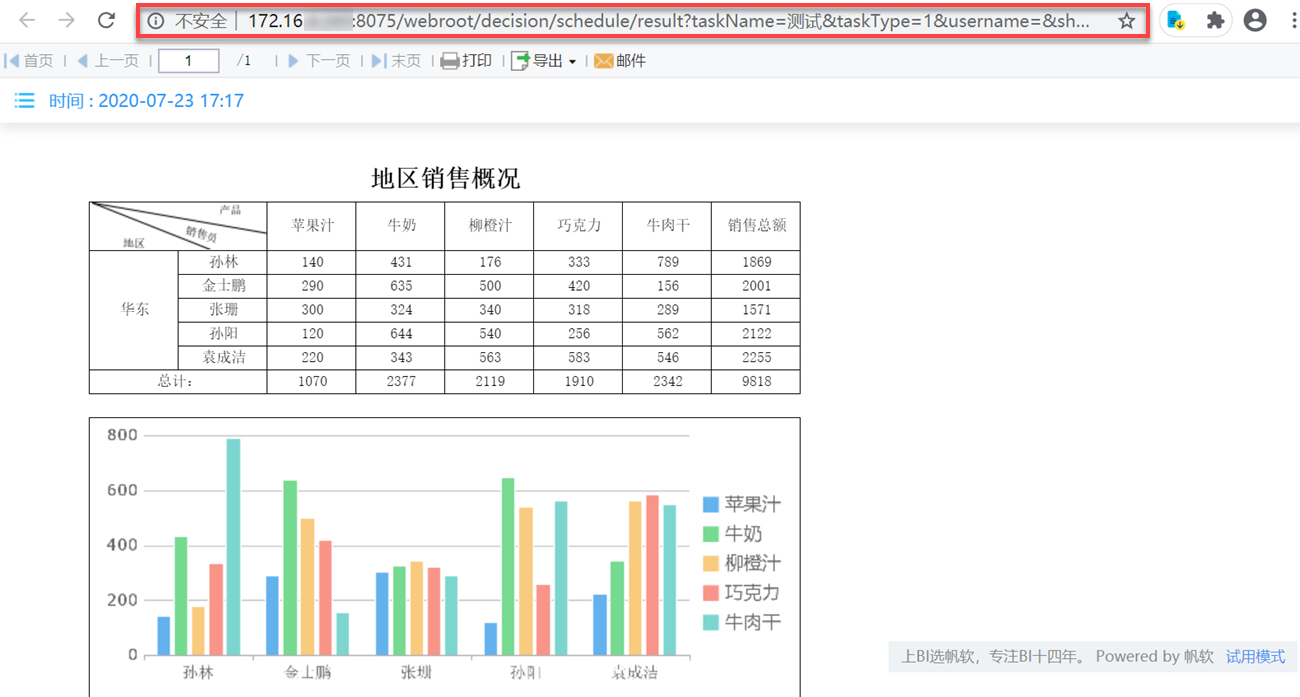Click the address bar URL
The image size is (1300, 697).
(667, 21)
